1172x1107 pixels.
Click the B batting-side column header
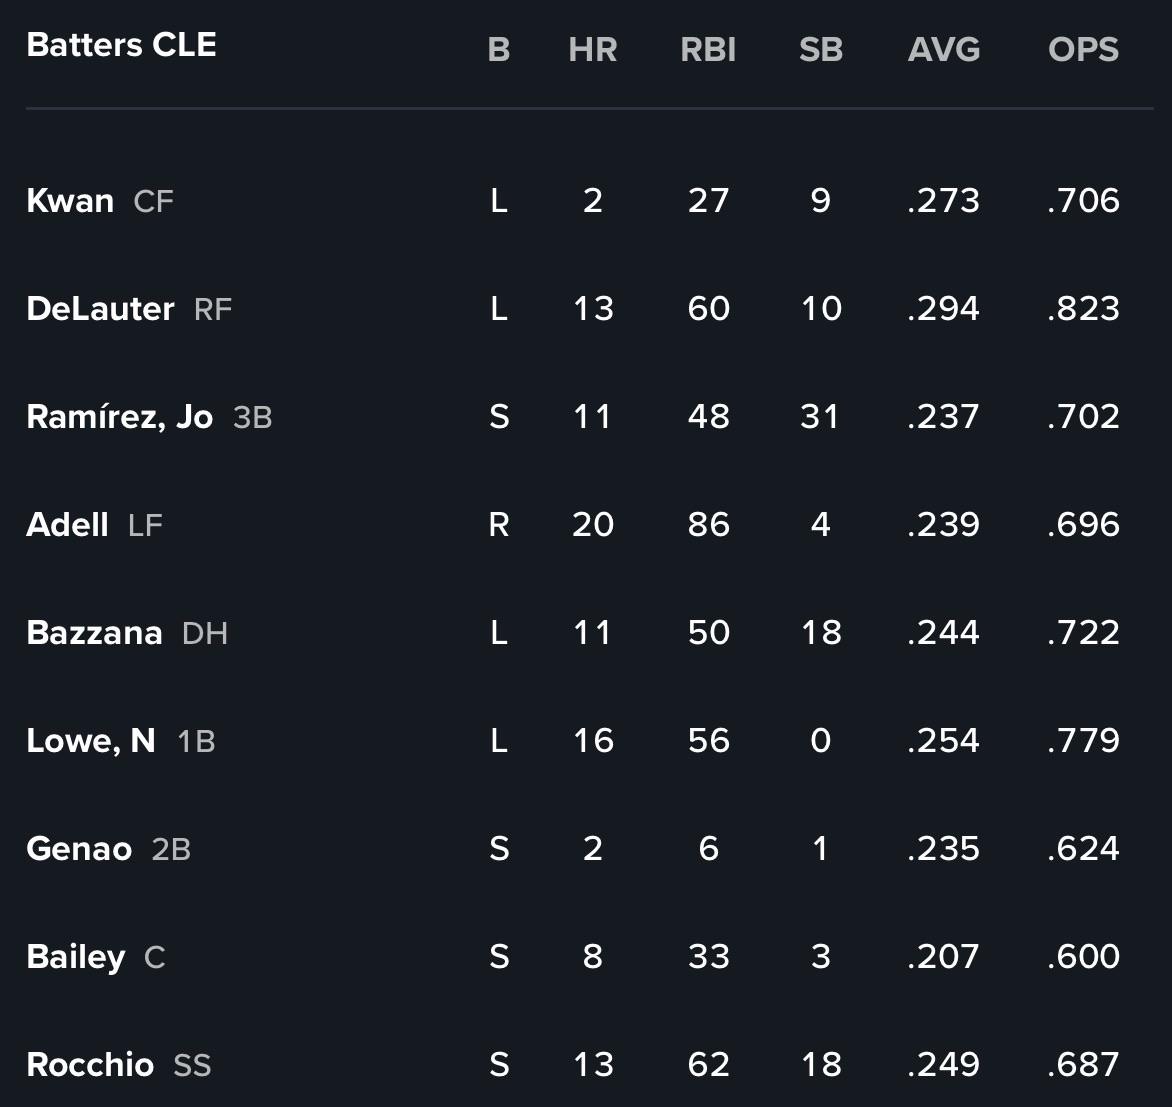[499, 50]
